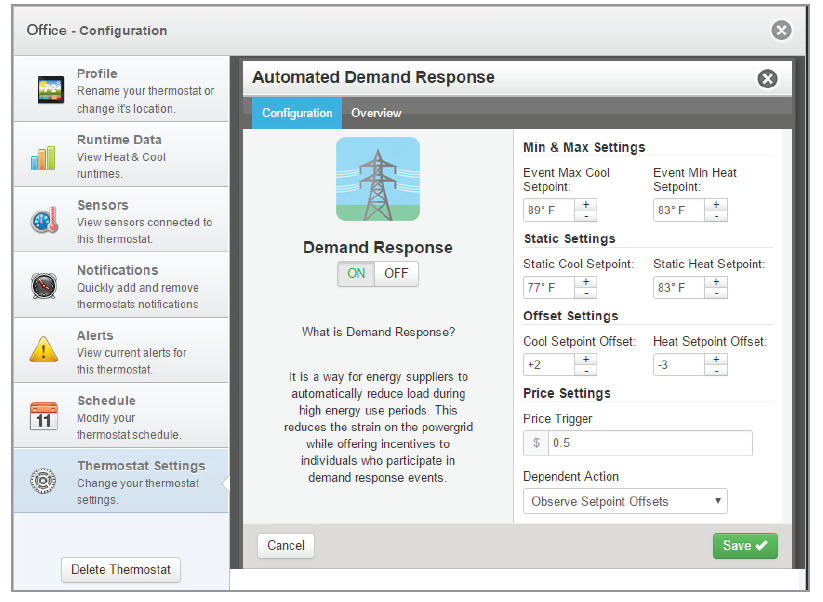The height and width of the screenshot is (602, 823).
Task: Turn Demand Response OFF
Action: coord(396,273)
